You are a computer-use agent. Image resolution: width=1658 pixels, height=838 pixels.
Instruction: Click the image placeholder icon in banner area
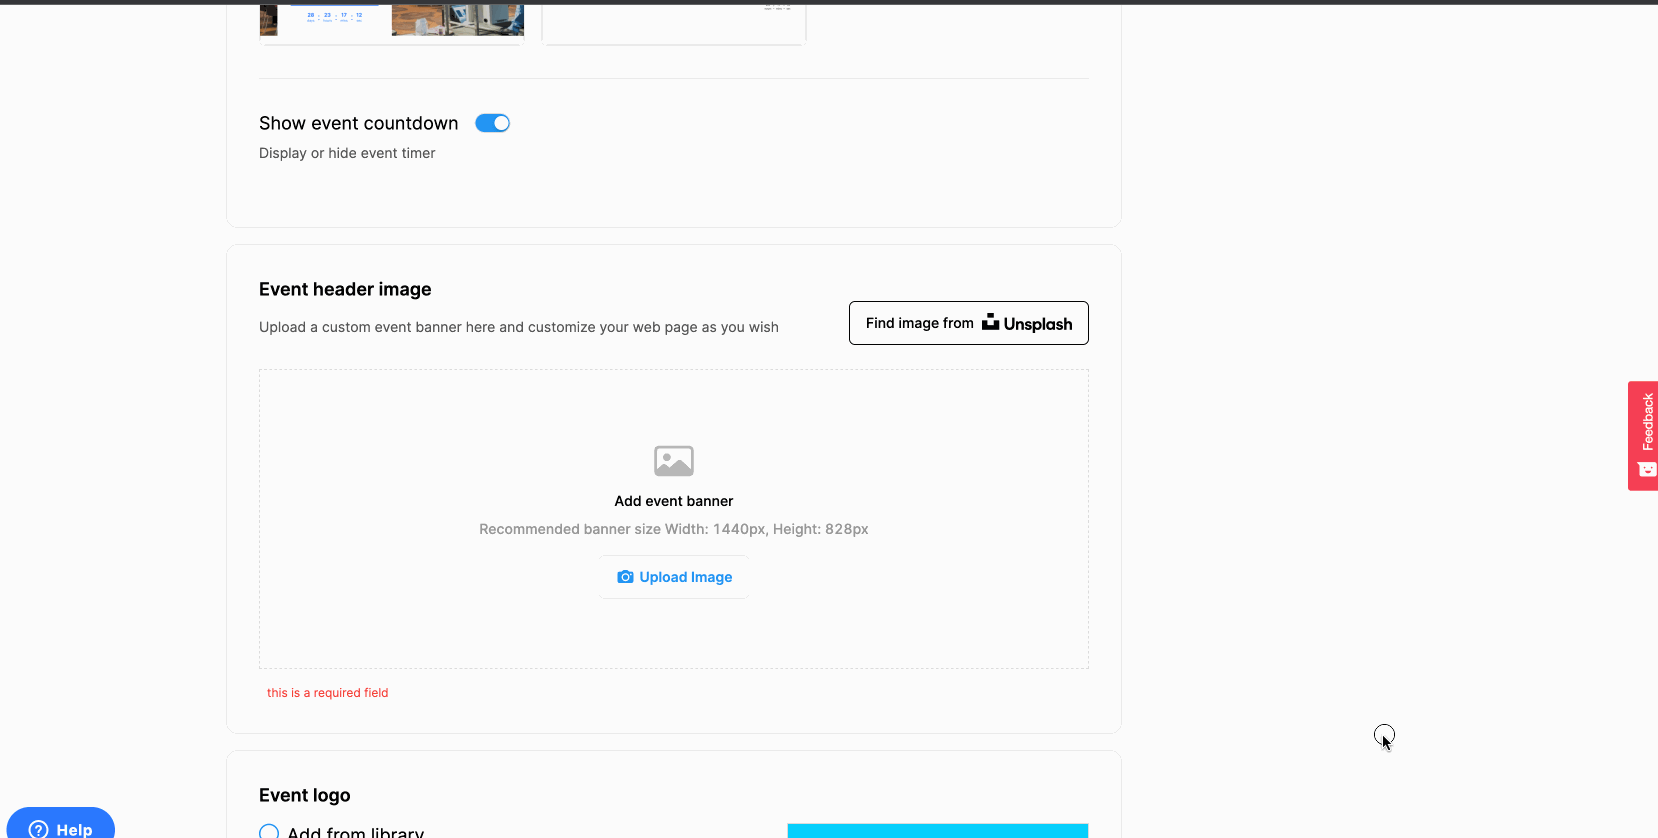[x=673, y=461]
